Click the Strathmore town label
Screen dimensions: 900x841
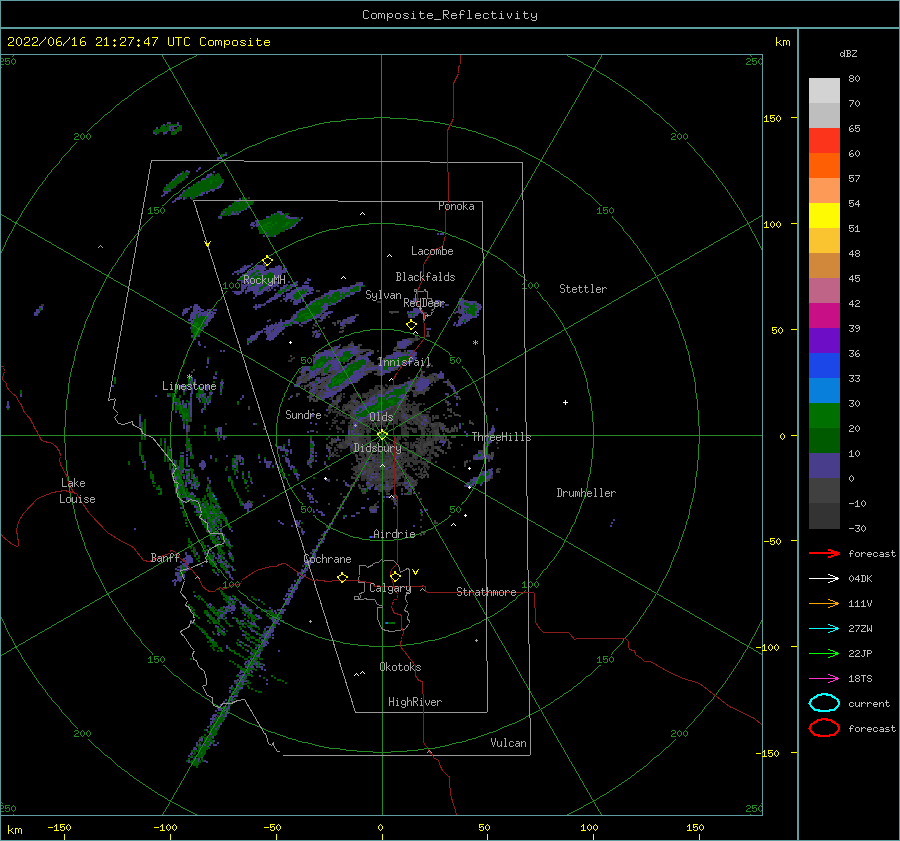(x=486, y=592)
